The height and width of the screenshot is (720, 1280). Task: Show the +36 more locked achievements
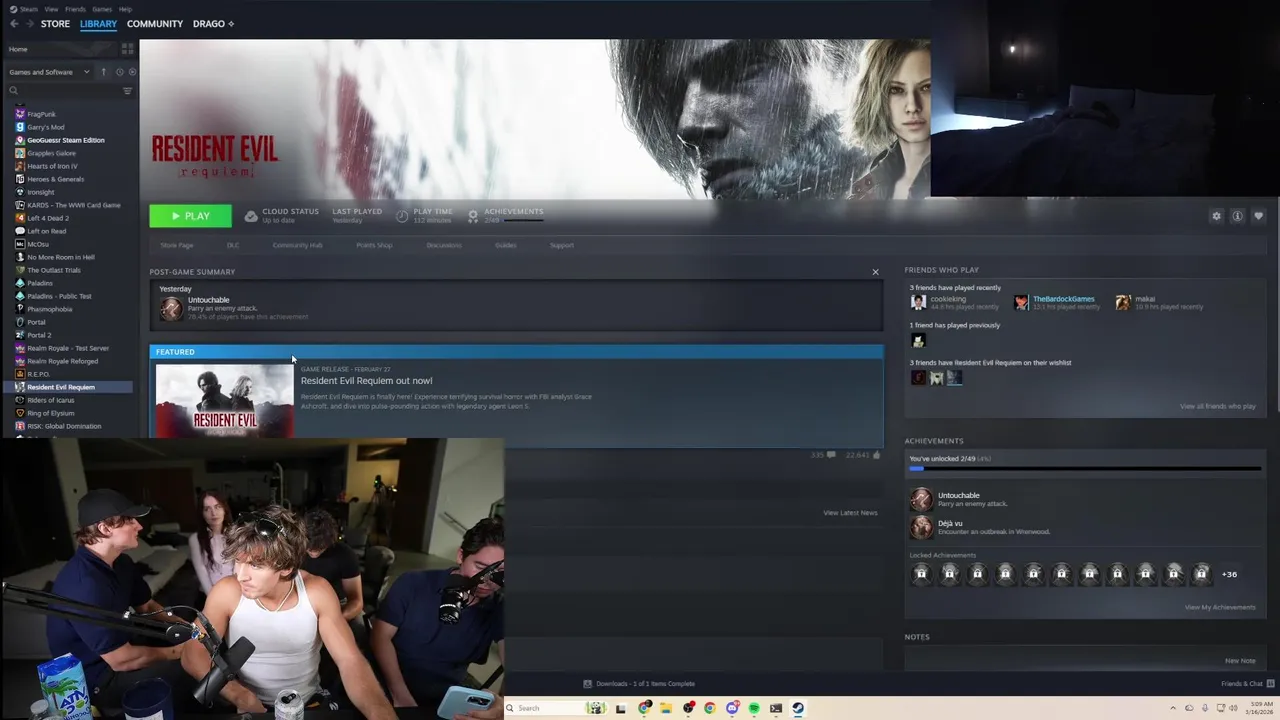(1229, 574)
